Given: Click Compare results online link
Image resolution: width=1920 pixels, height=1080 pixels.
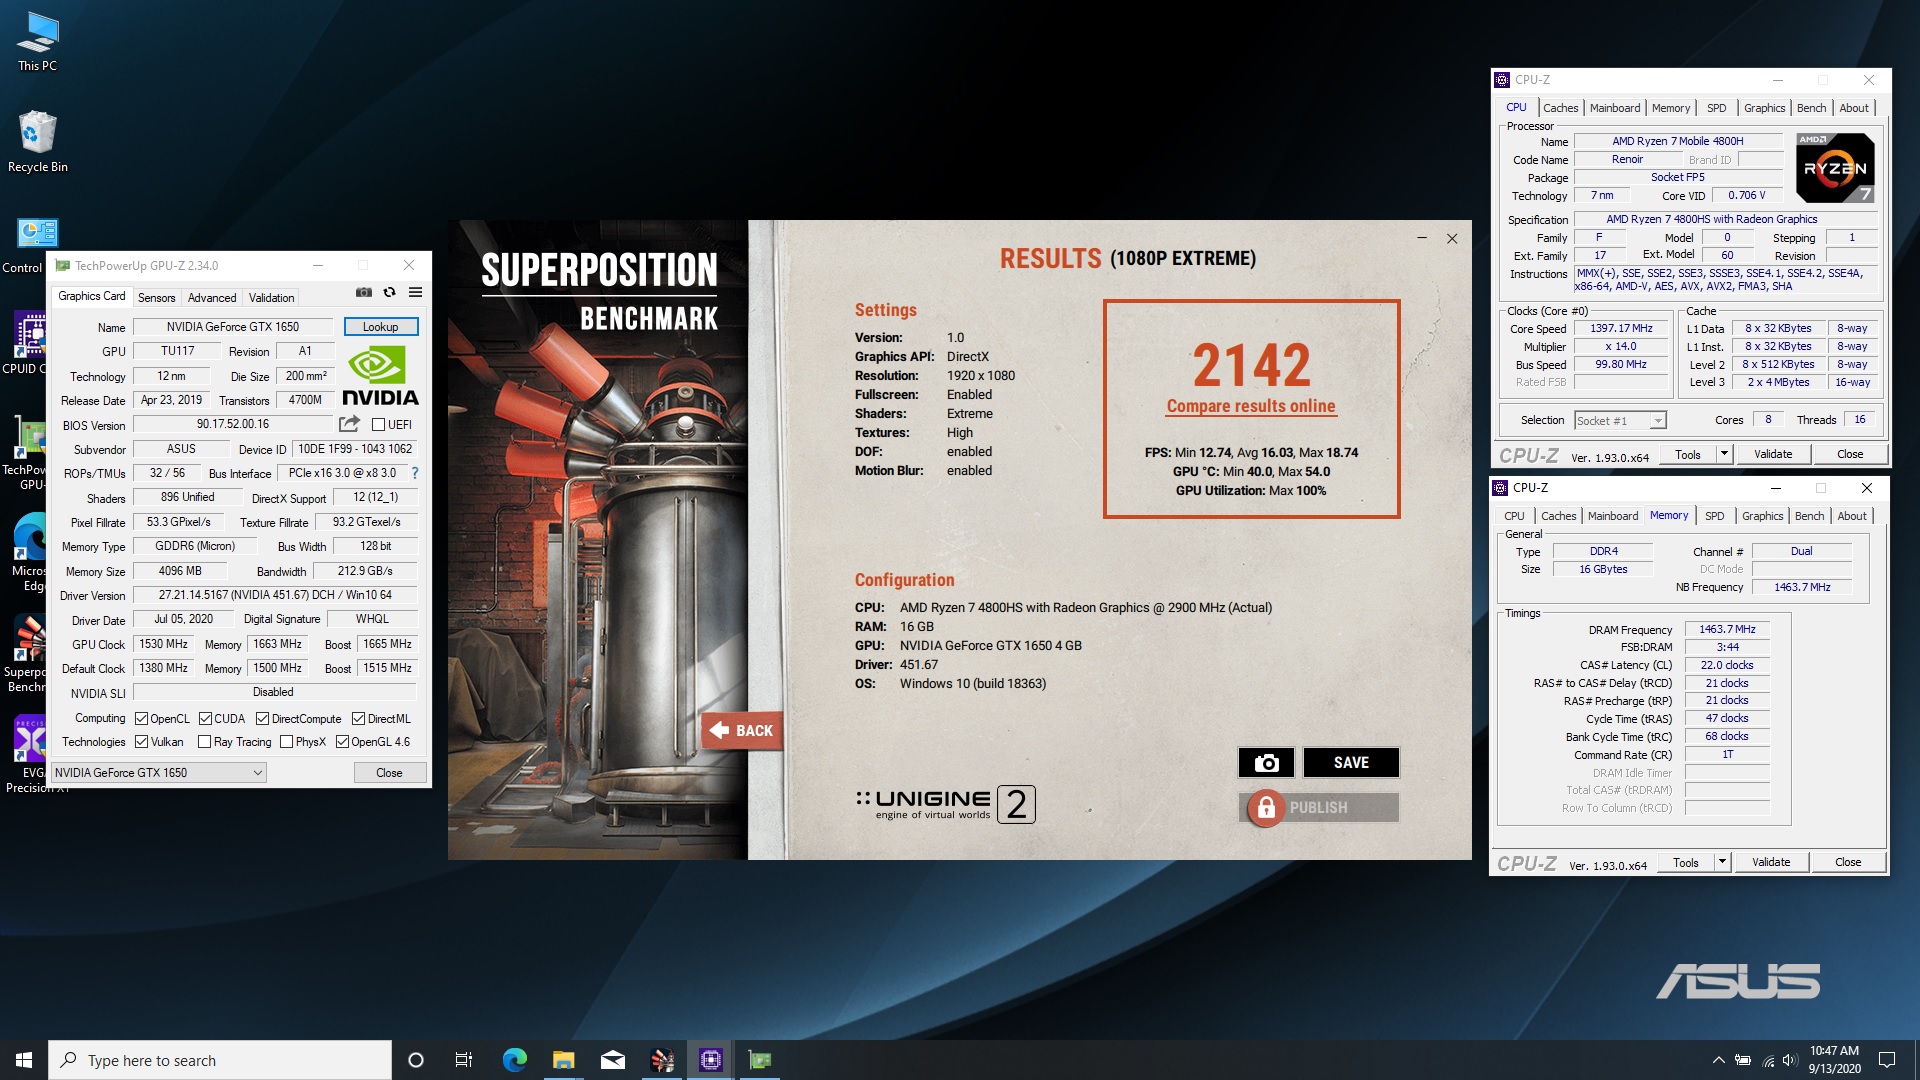Looking at the screenshot, I should tap(1251, 406).
